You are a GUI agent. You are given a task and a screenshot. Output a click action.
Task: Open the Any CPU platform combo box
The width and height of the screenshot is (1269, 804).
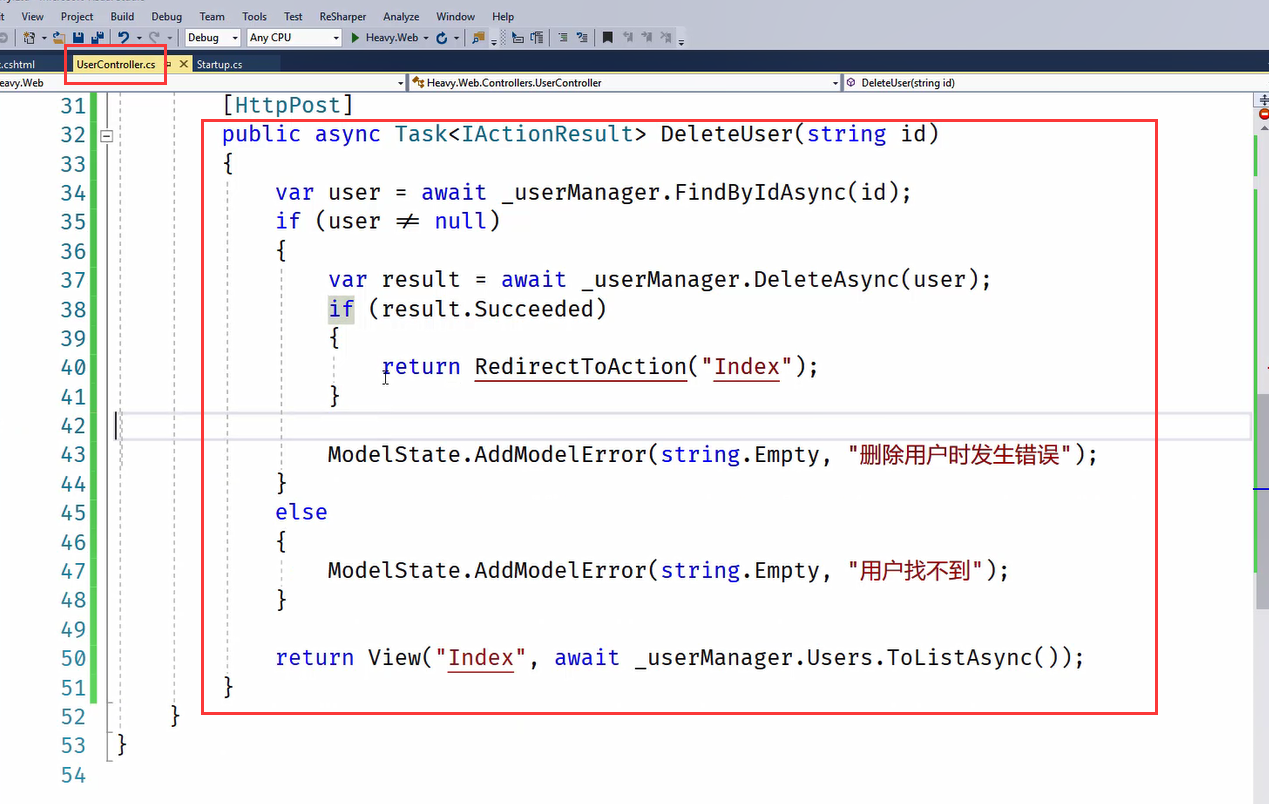click(294, 37)
